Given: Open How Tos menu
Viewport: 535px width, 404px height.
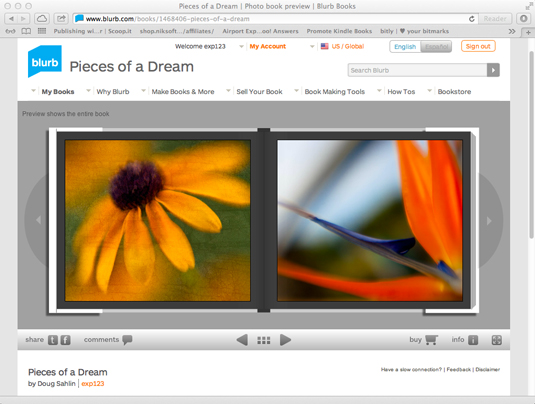Looking at the screenshot, I should click(401, 91).
